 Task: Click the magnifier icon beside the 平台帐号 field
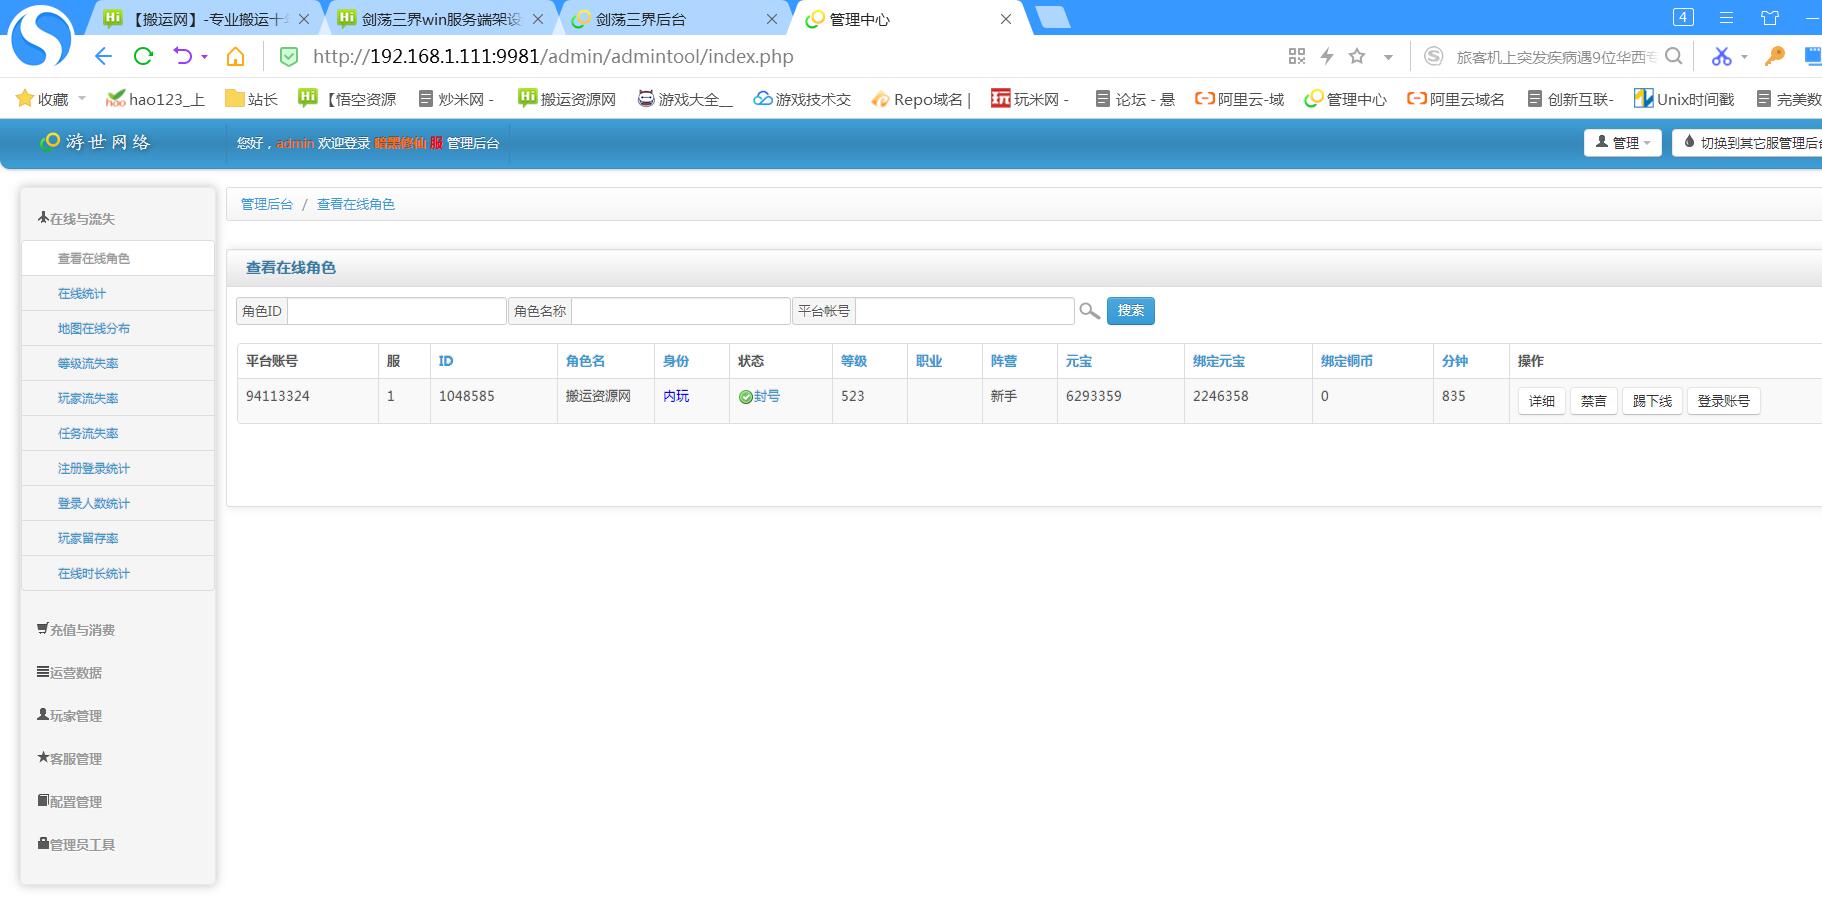pos(1089,311)
